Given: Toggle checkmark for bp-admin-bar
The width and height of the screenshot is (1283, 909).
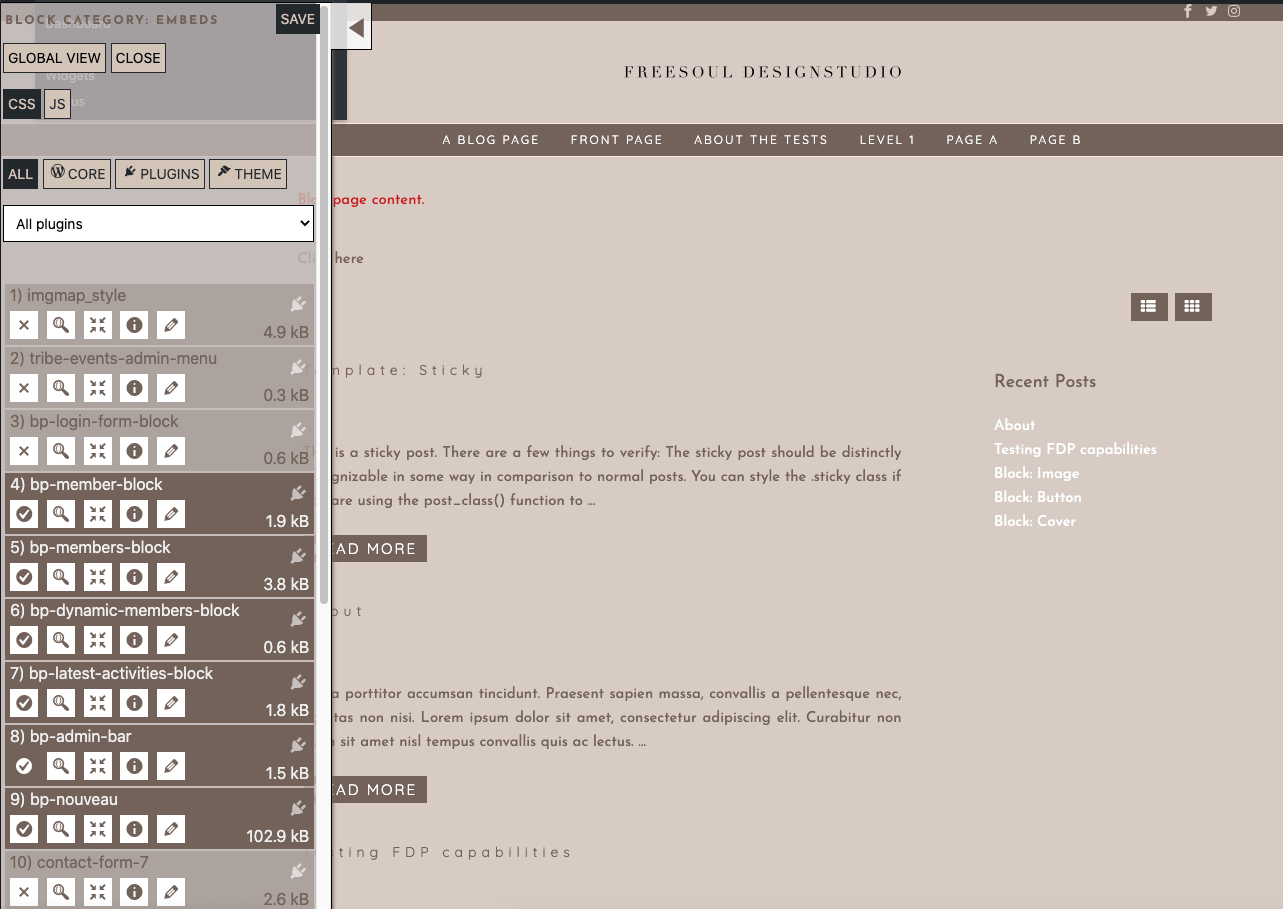Looking at the screenshot, I should (x=25, y=766).
